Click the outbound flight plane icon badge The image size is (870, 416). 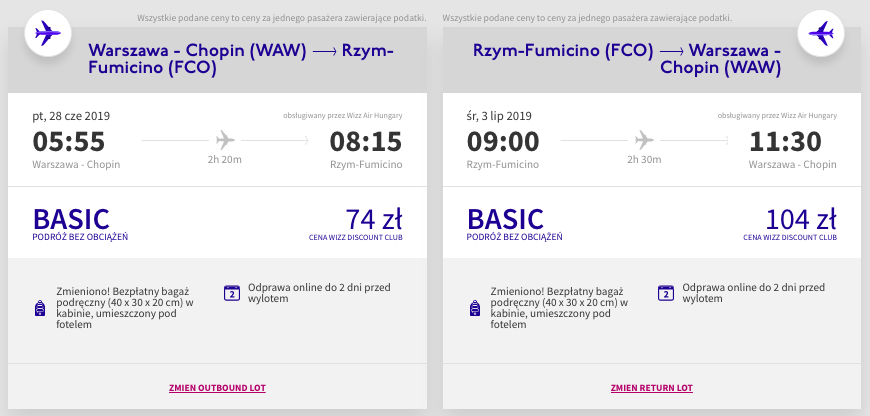(x=48, y=33)
